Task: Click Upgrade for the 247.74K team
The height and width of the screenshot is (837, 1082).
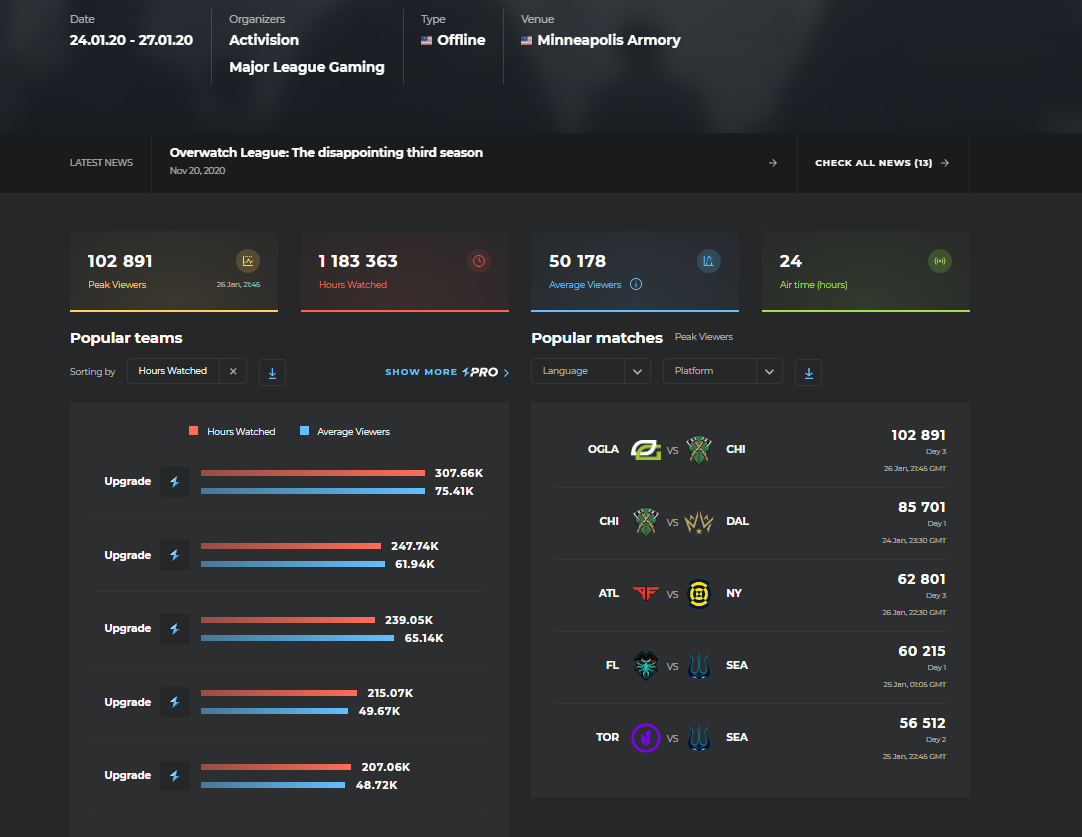Action: [x=128, y=555]
